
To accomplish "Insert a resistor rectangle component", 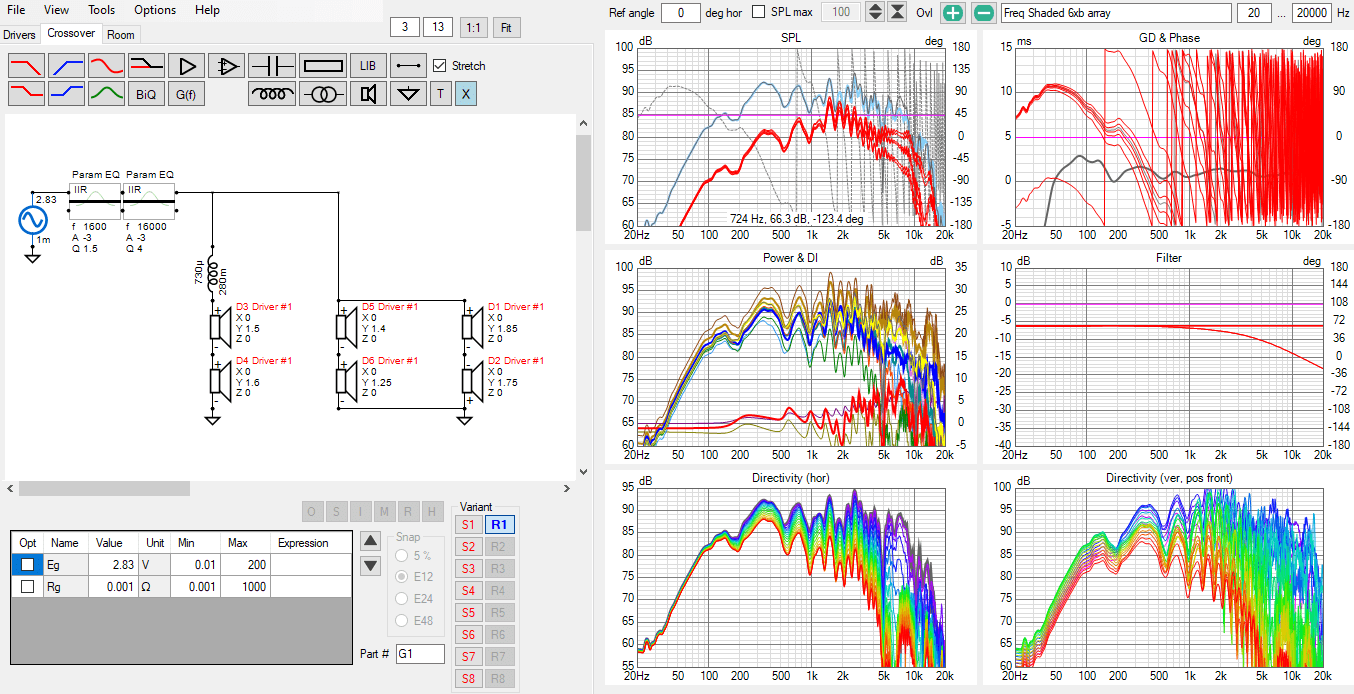I will [322, 66].
